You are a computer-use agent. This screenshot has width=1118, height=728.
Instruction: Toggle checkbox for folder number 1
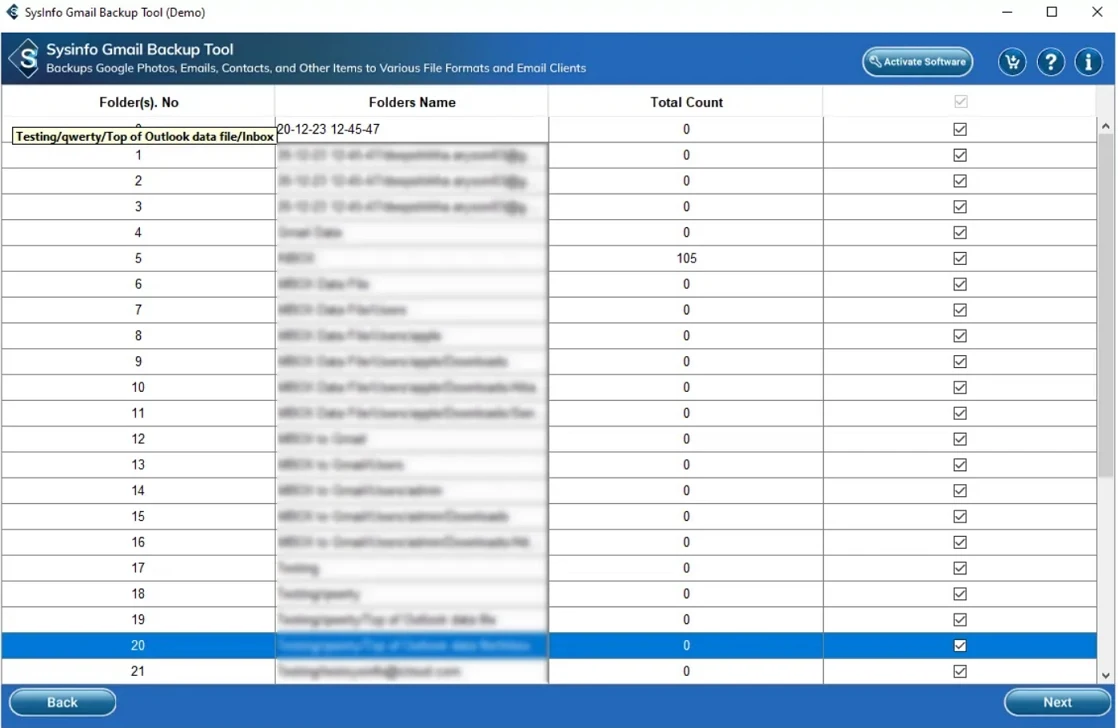click(960, 155)
